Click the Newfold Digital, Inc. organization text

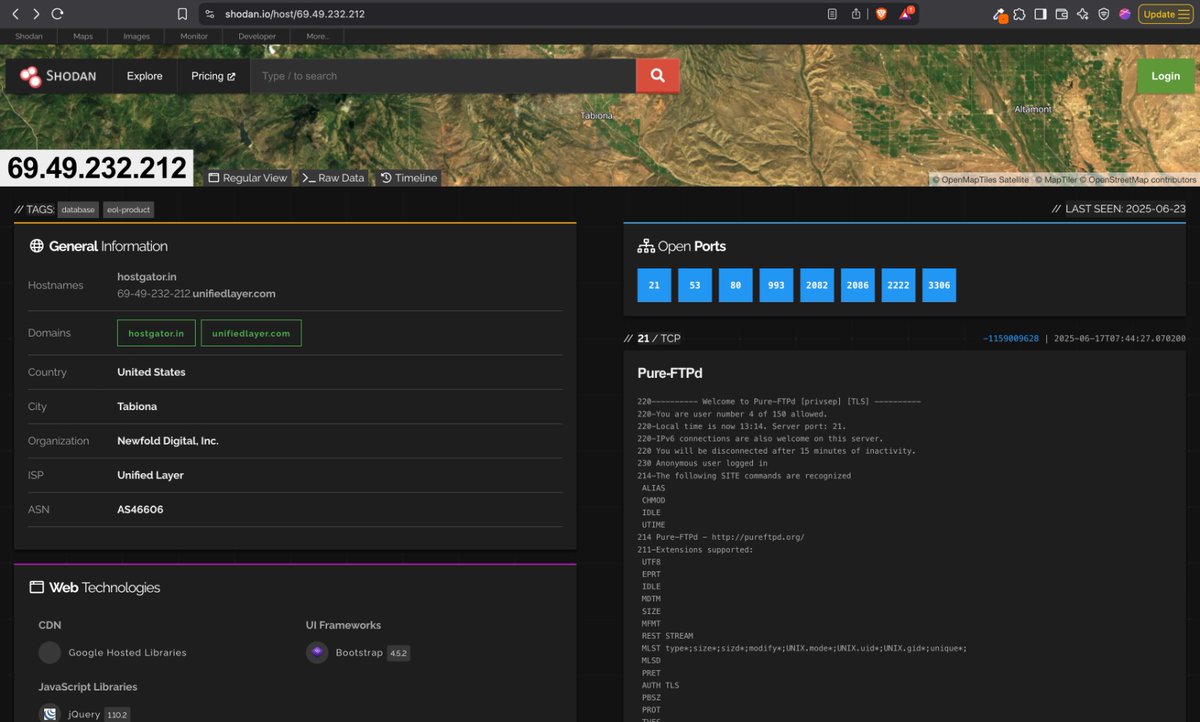tap(168, 441)
